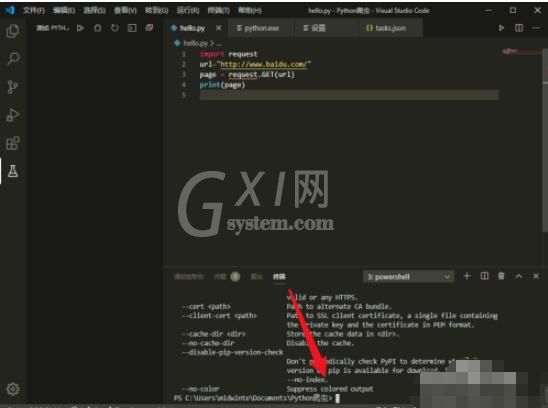
Task: Click the --cache-dir <dir> terminal text
Action: pyautogui.click(x=214, y=334)
